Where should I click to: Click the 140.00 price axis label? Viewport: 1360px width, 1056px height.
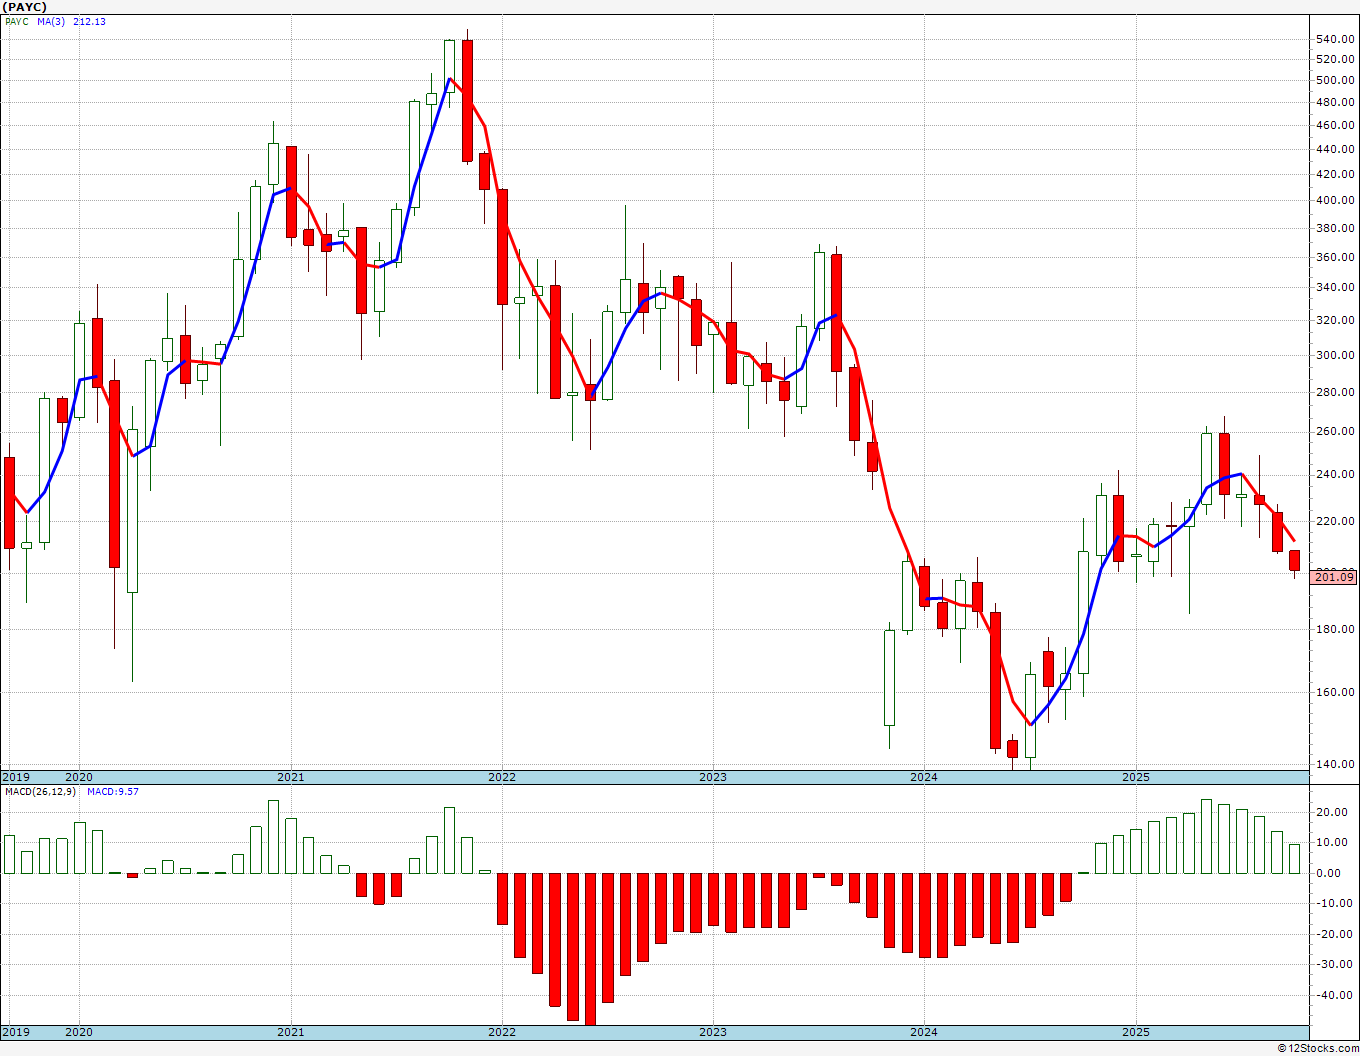[1336, 765]
